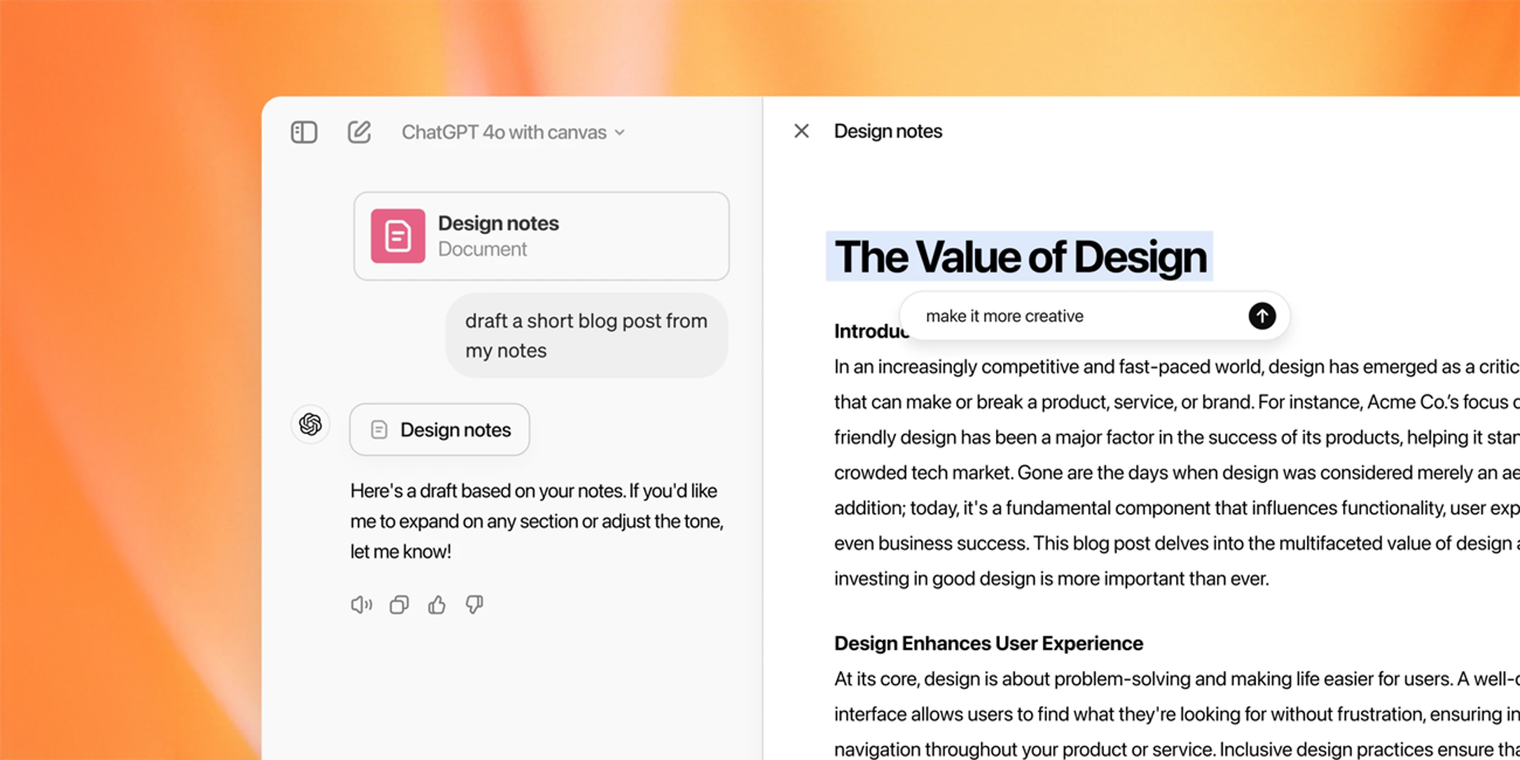Submit the 'make it more creative' prompt arrow

pos(1262,316)
